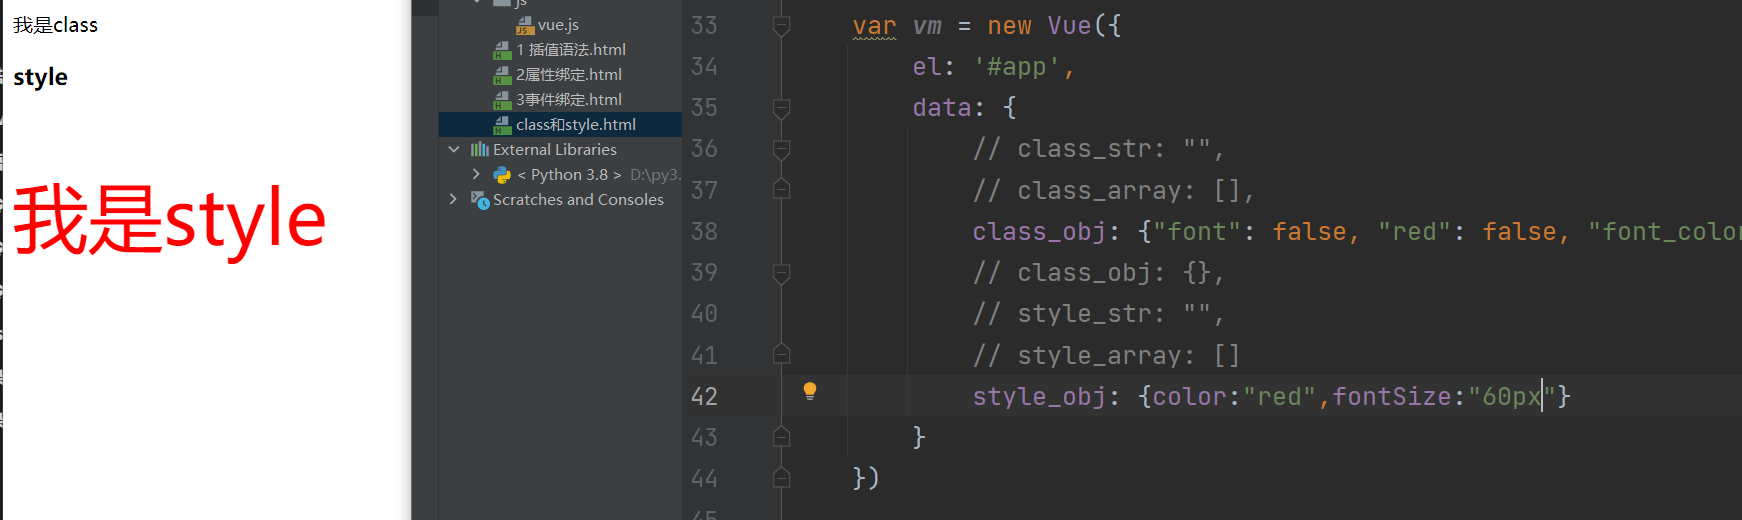Click 'var' keyword on line 33
1742x520 pixels.
pyautogui.click(x=874, y=26)
